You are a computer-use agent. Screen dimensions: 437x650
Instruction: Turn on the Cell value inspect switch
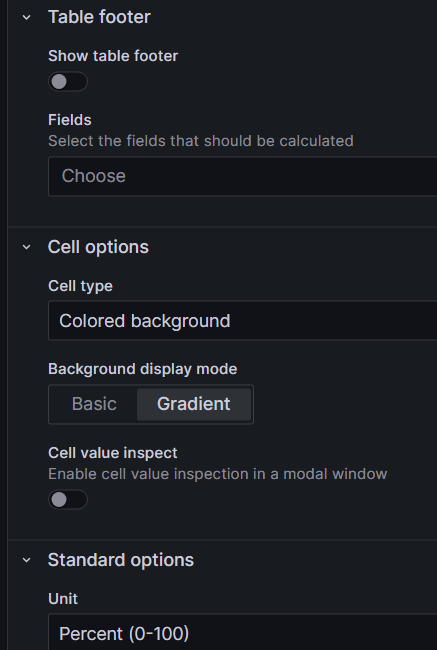(x=68, y=500)
